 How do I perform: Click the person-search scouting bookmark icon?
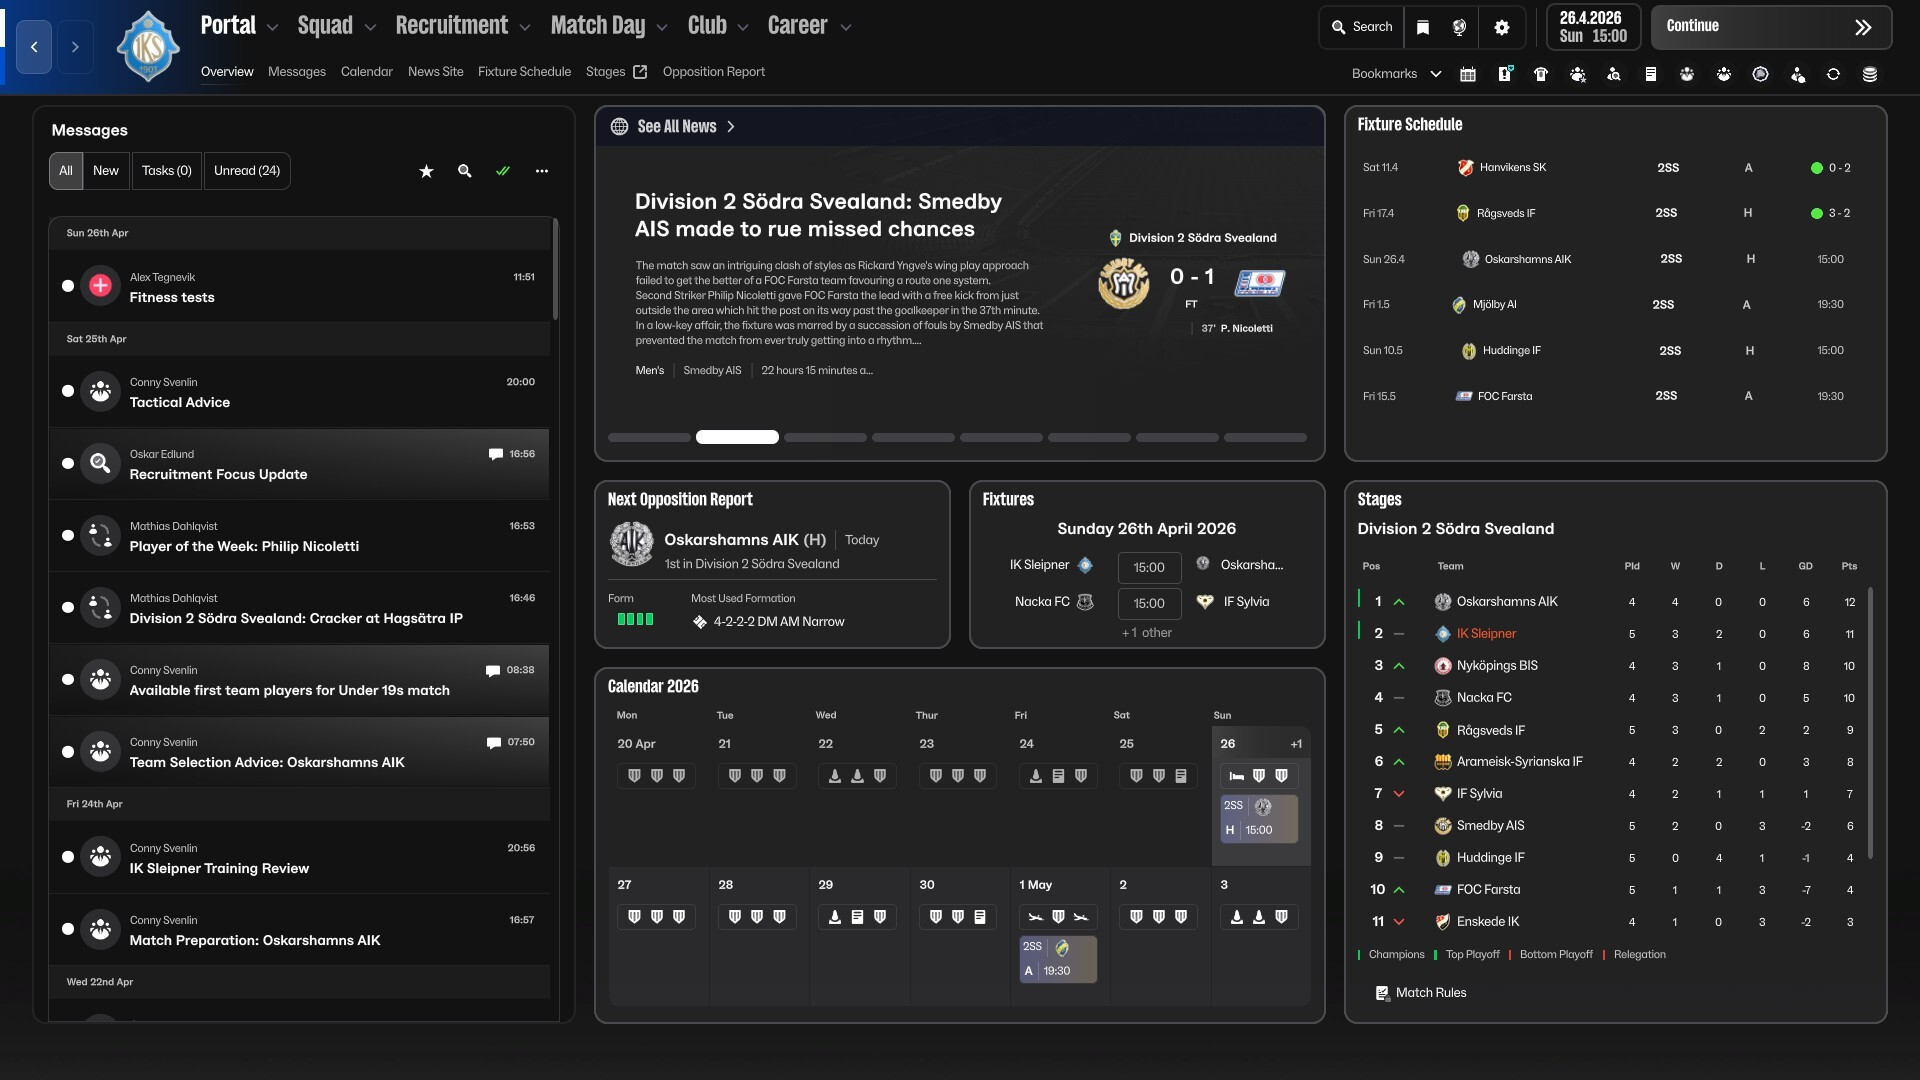(1614, 74)
